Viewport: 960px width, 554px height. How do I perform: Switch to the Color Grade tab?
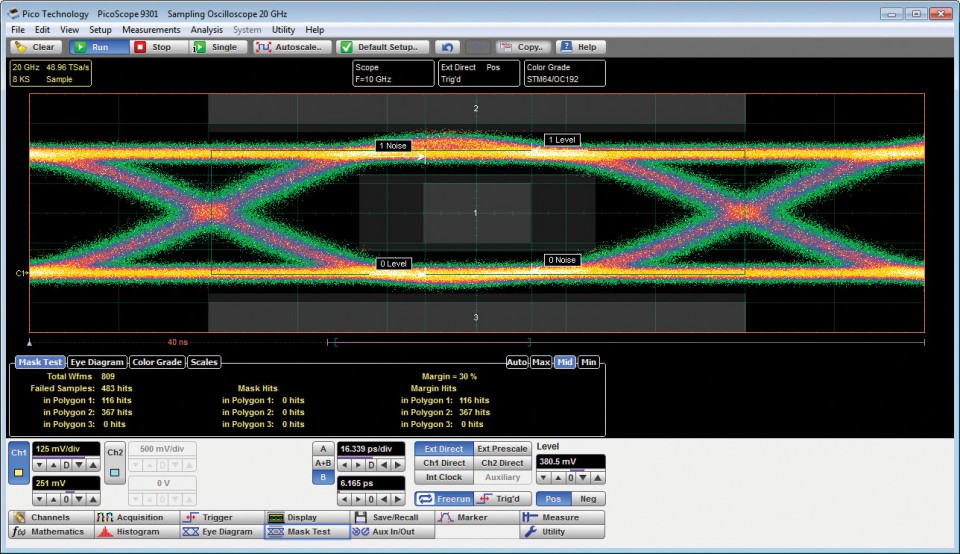[158, 362]
